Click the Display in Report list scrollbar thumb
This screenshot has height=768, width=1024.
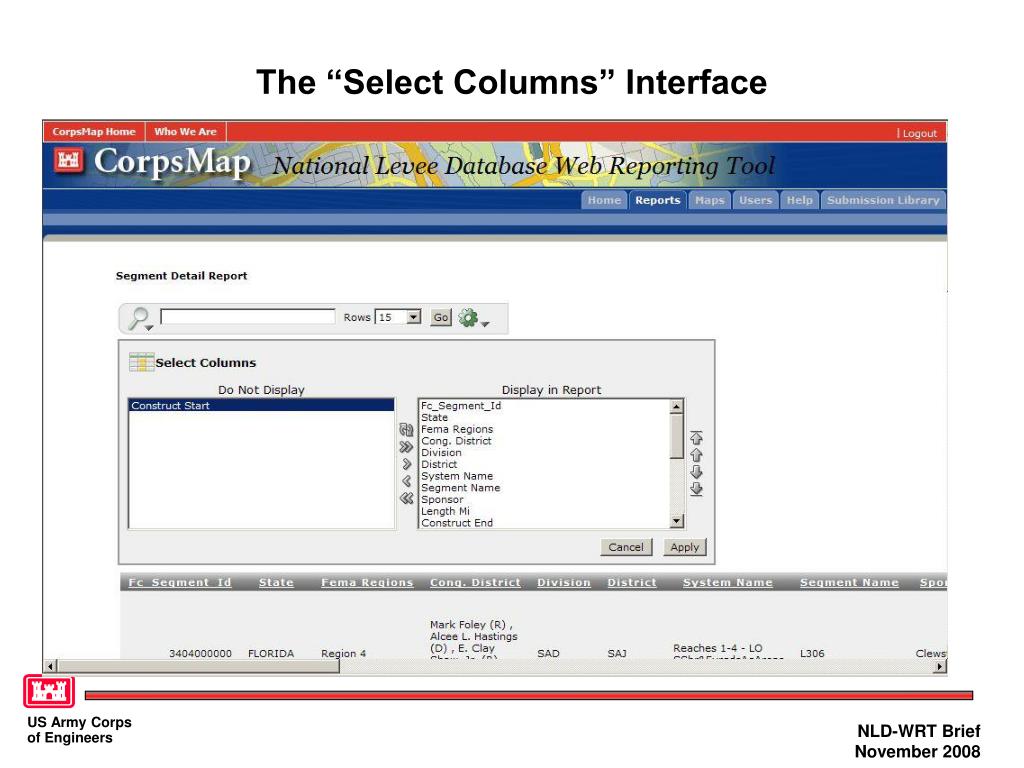click(677, 436)
